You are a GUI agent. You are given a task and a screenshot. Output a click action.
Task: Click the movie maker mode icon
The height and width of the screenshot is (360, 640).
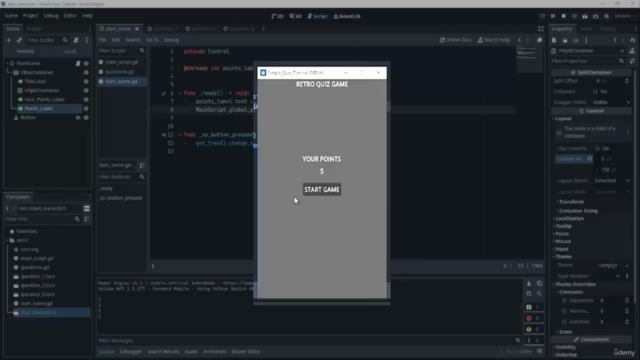point(607,16)
